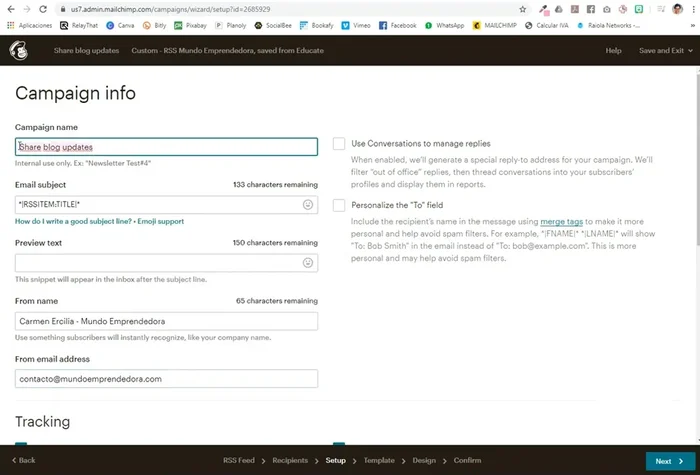Click the Next button

pyautogui.click(x=670, y=461)
